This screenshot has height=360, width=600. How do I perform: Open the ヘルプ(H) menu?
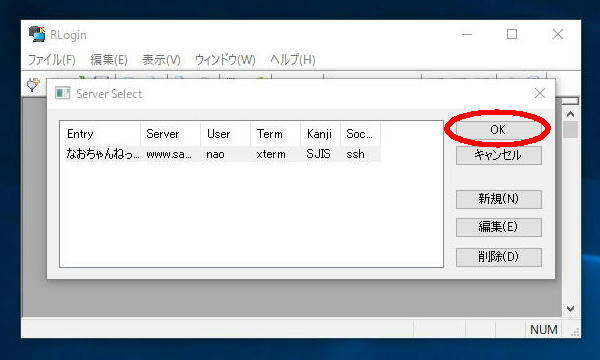pos(293,60)
